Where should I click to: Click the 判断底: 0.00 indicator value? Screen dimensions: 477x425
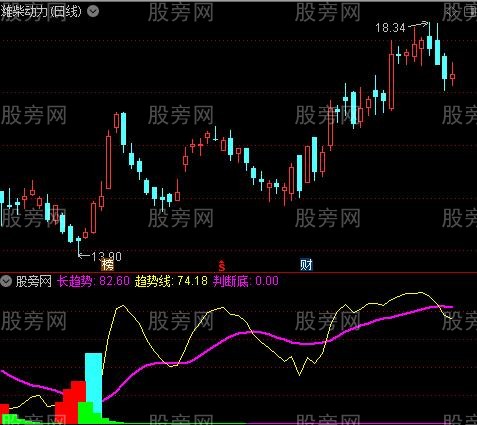tap(246, 281)
